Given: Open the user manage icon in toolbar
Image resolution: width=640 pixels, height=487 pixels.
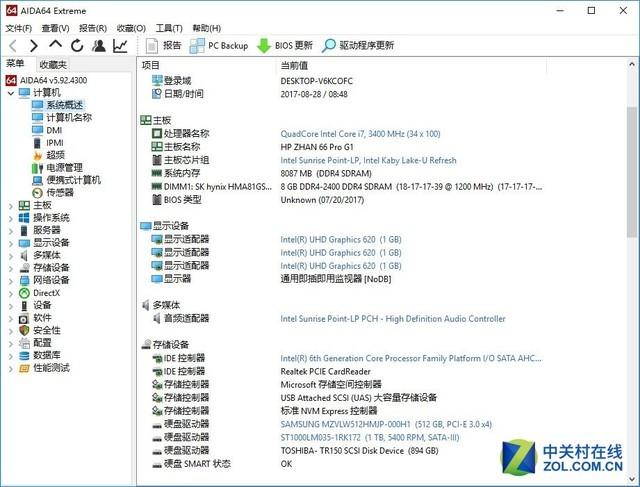Looking at the screenshot, I should coord(98,46).
